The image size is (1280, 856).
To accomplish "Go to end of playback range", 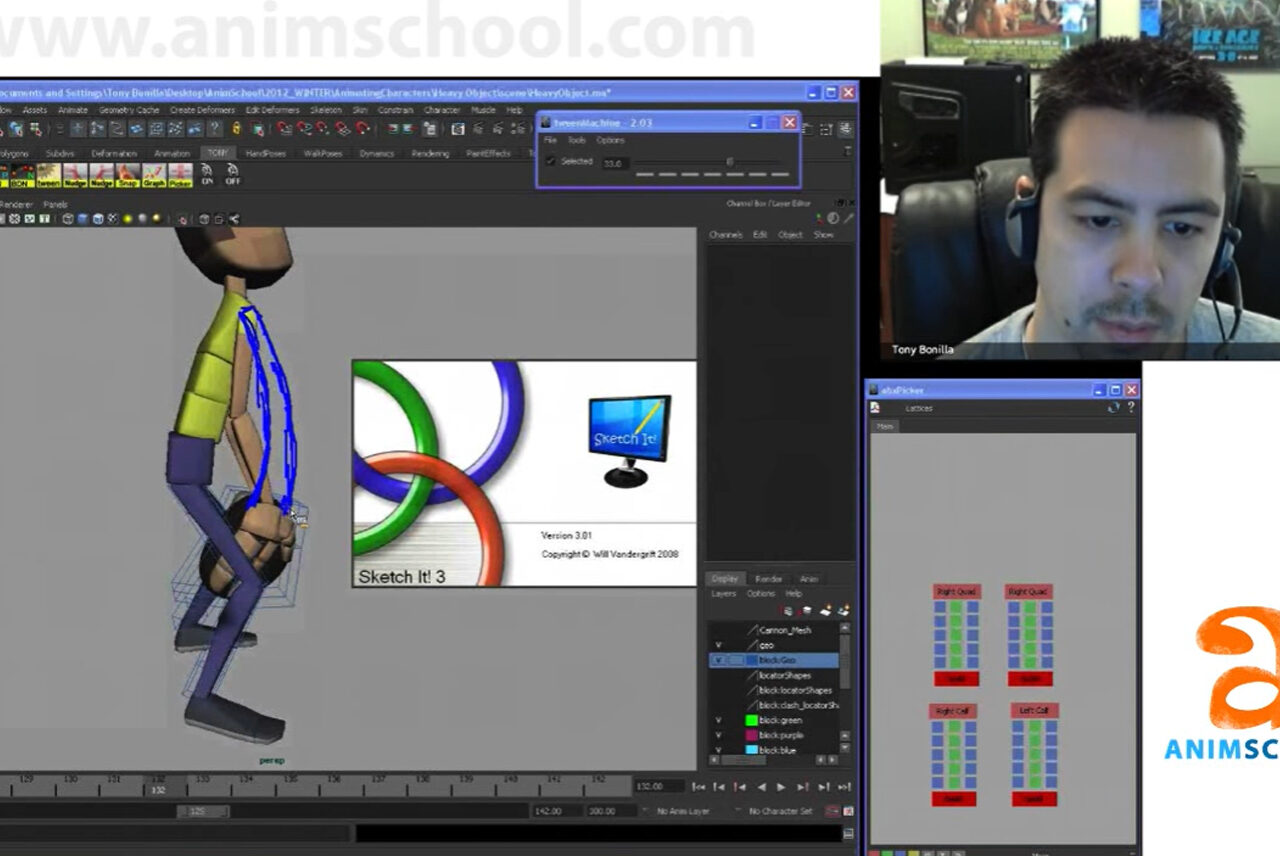I will point(844,787).
